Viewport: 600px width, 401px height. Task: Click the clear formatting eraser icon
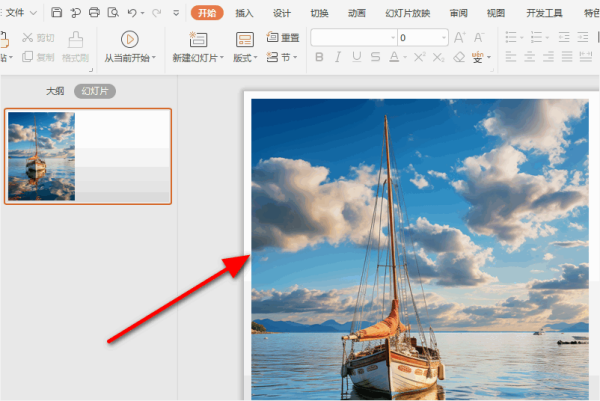coord(459,57)
